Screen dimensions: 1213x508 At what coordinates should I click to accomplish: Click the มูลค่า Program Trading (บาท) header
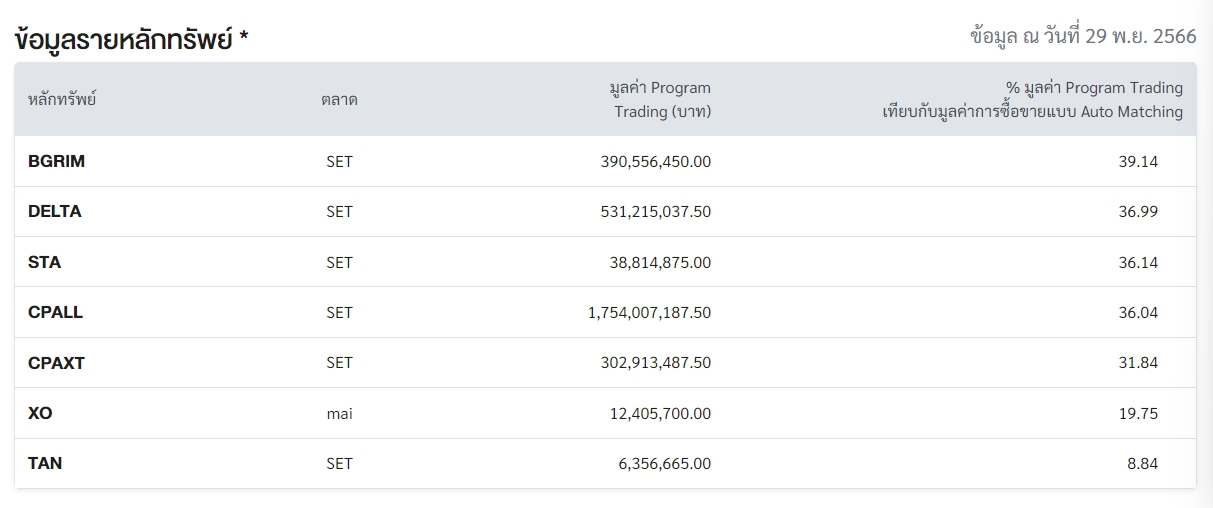click(660, 100)
